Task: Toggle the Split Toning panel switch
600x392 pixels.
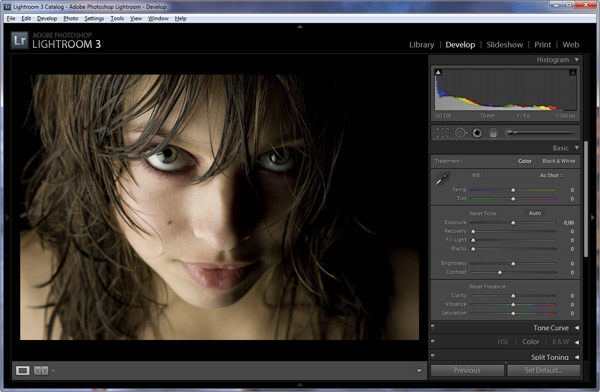Action: [x=433, y=356]
